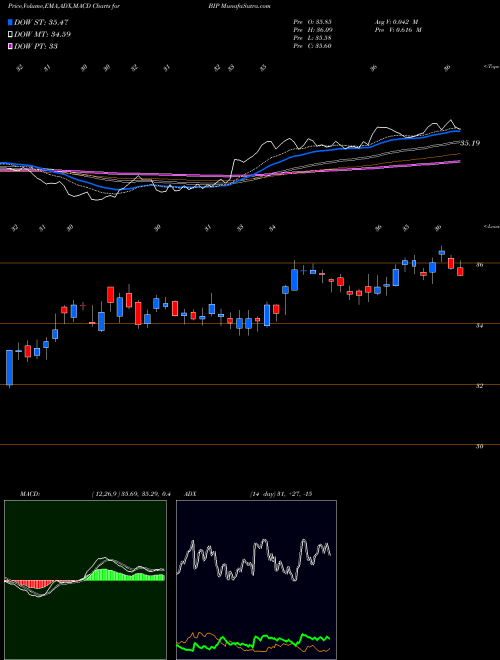Click the 'Pre L: 35.38' low value
The width and height of the screenshot is (500, 660).
click(313, 38)
